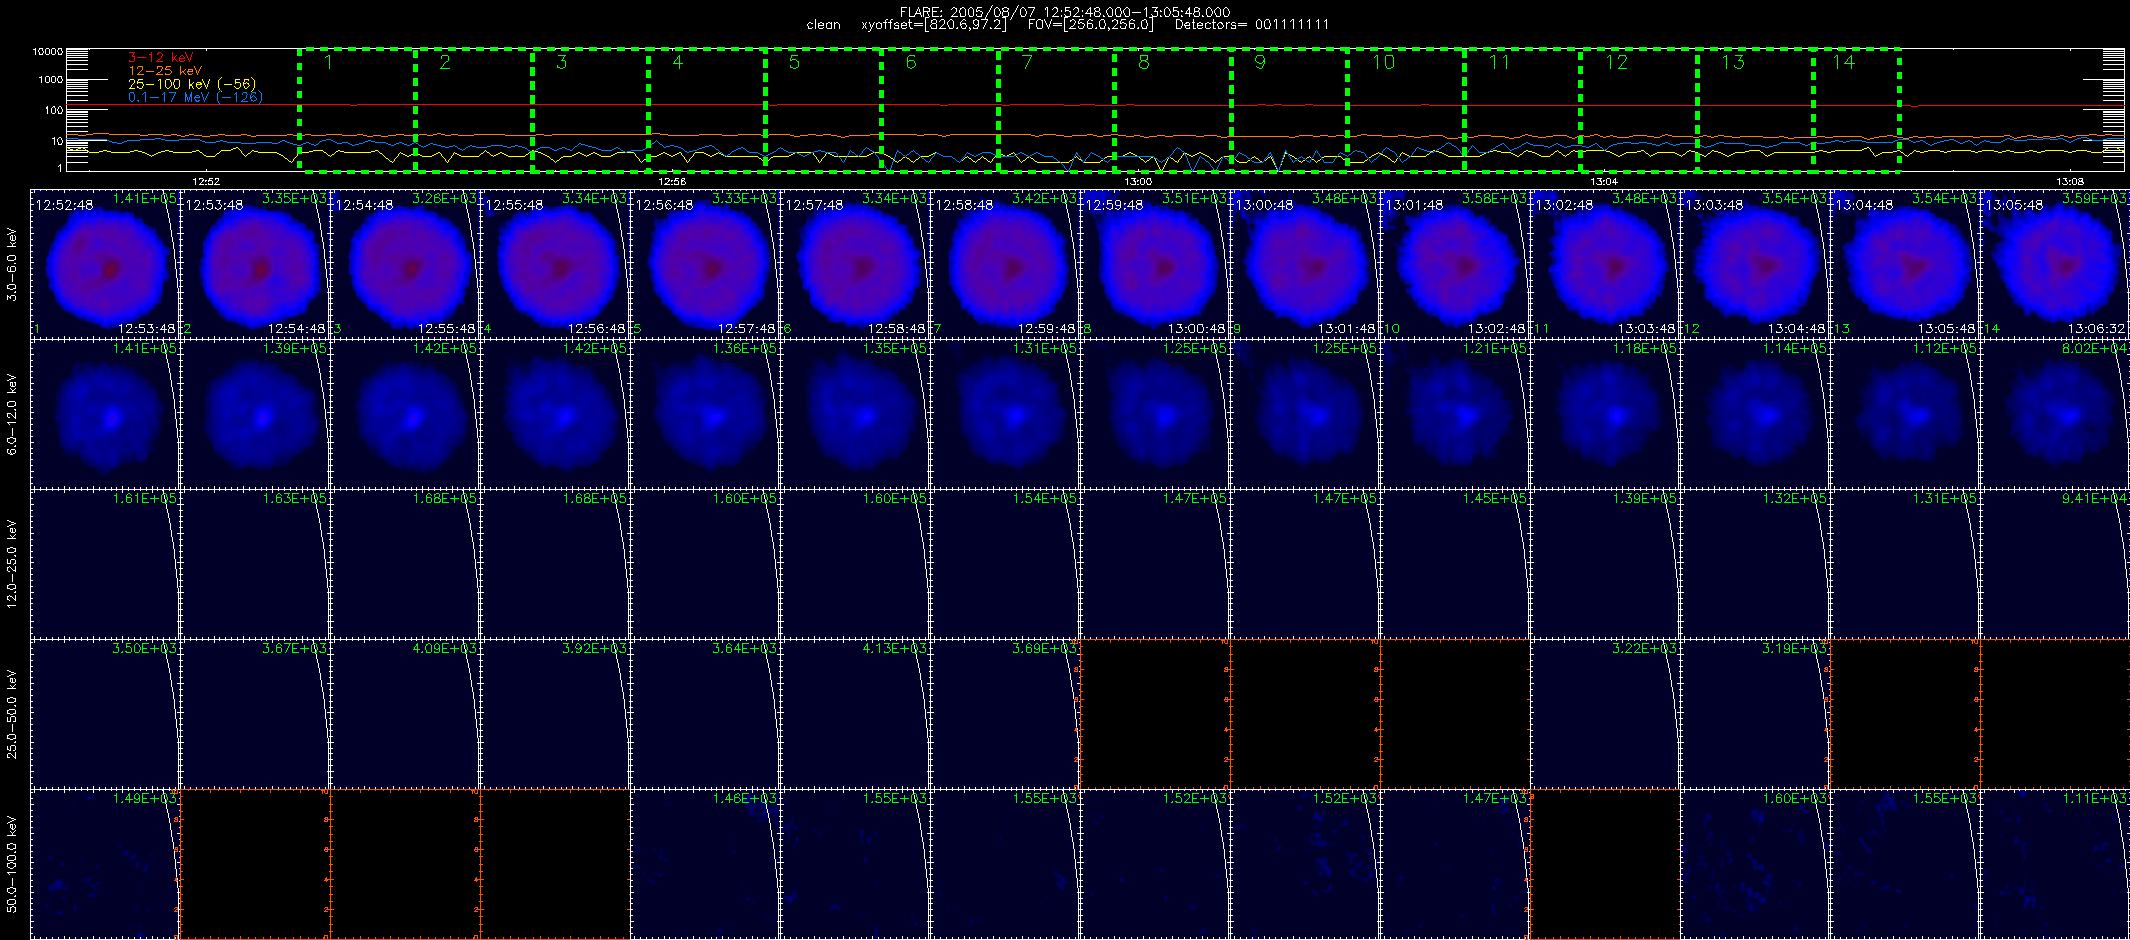Select interval 8 box in the light curve
Image resolution: width=2130 pixels, height=940 pixels.
[x=1173, y=110]
